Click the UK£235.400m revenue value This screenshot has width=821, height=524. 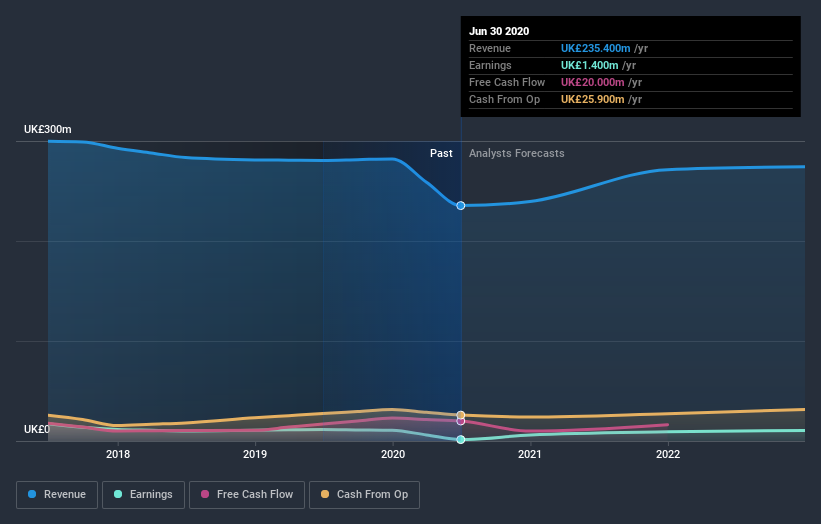click(x=595, y=48)
